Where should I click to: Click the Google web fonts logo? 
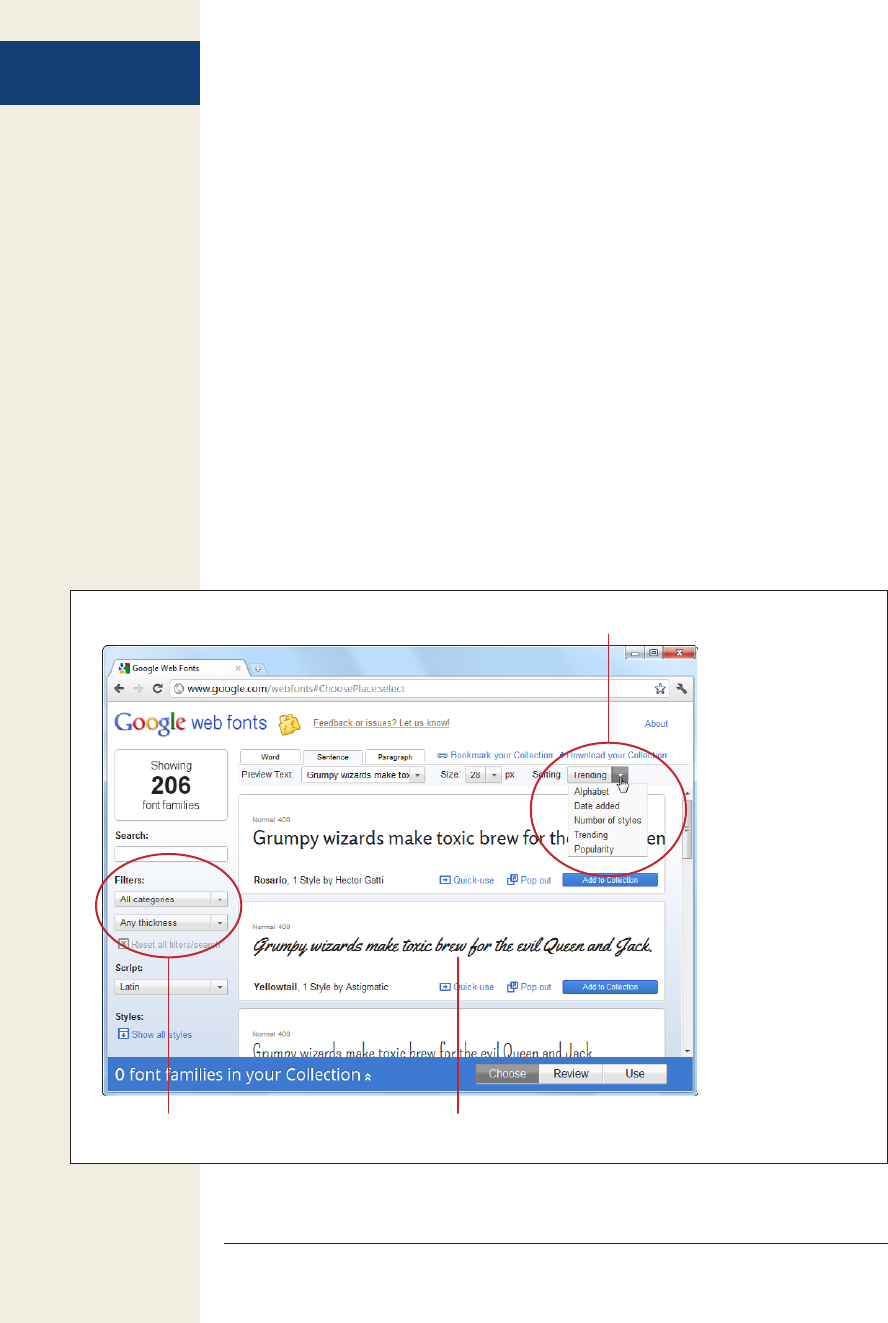point(191,723)
